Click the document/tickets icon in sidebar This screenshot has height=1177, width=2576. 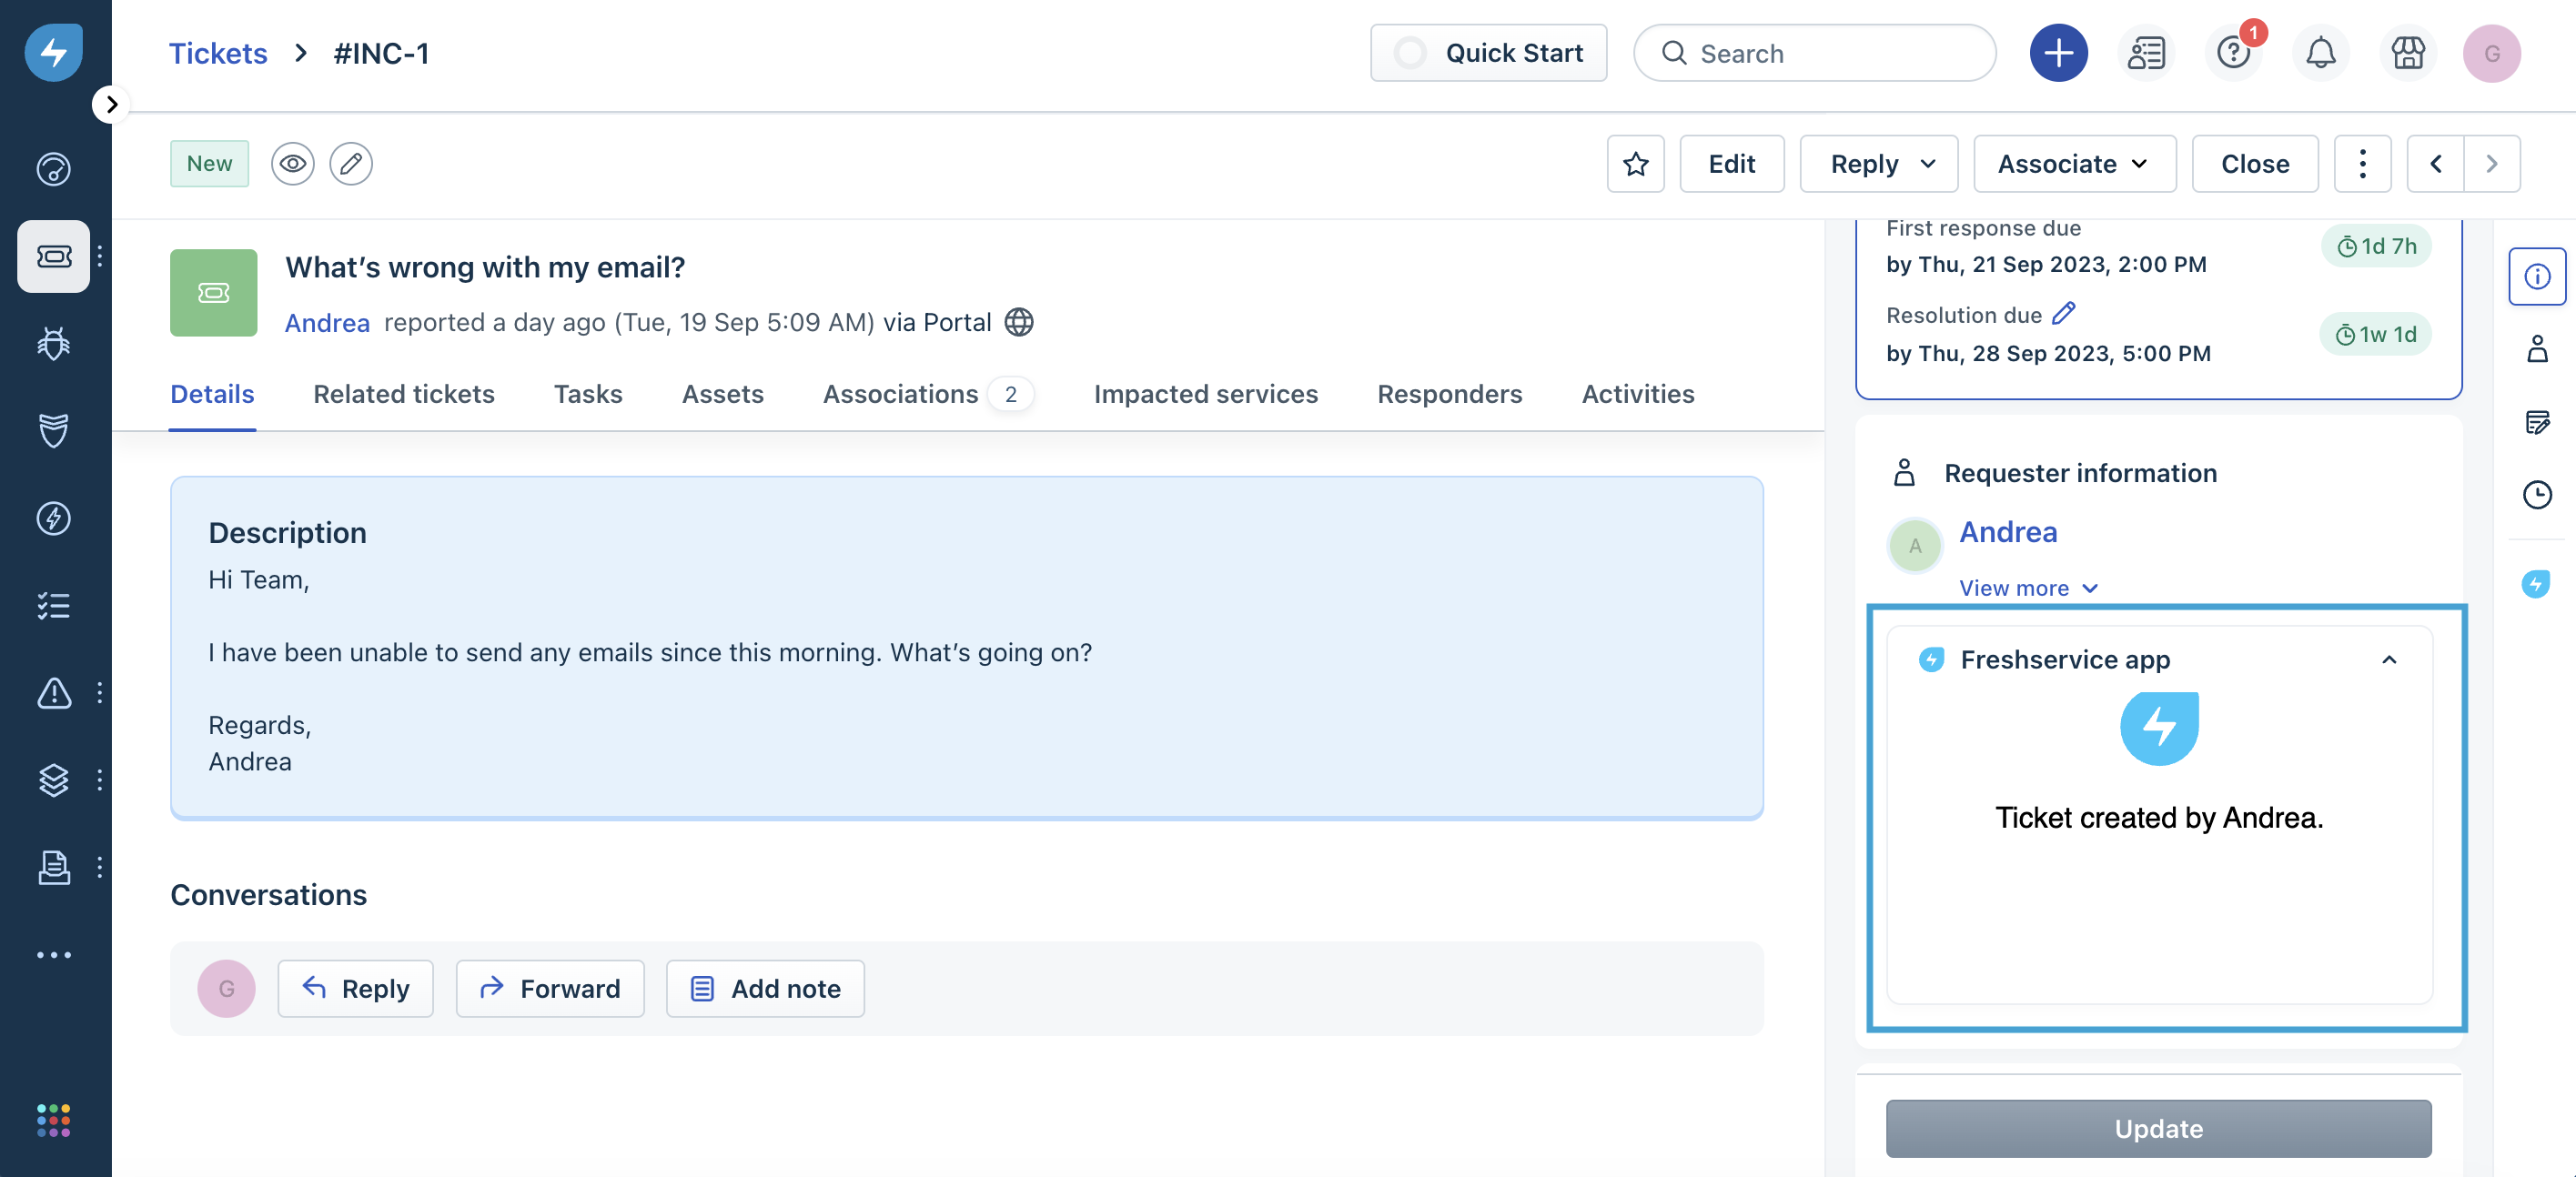click(x=53, y=255)
